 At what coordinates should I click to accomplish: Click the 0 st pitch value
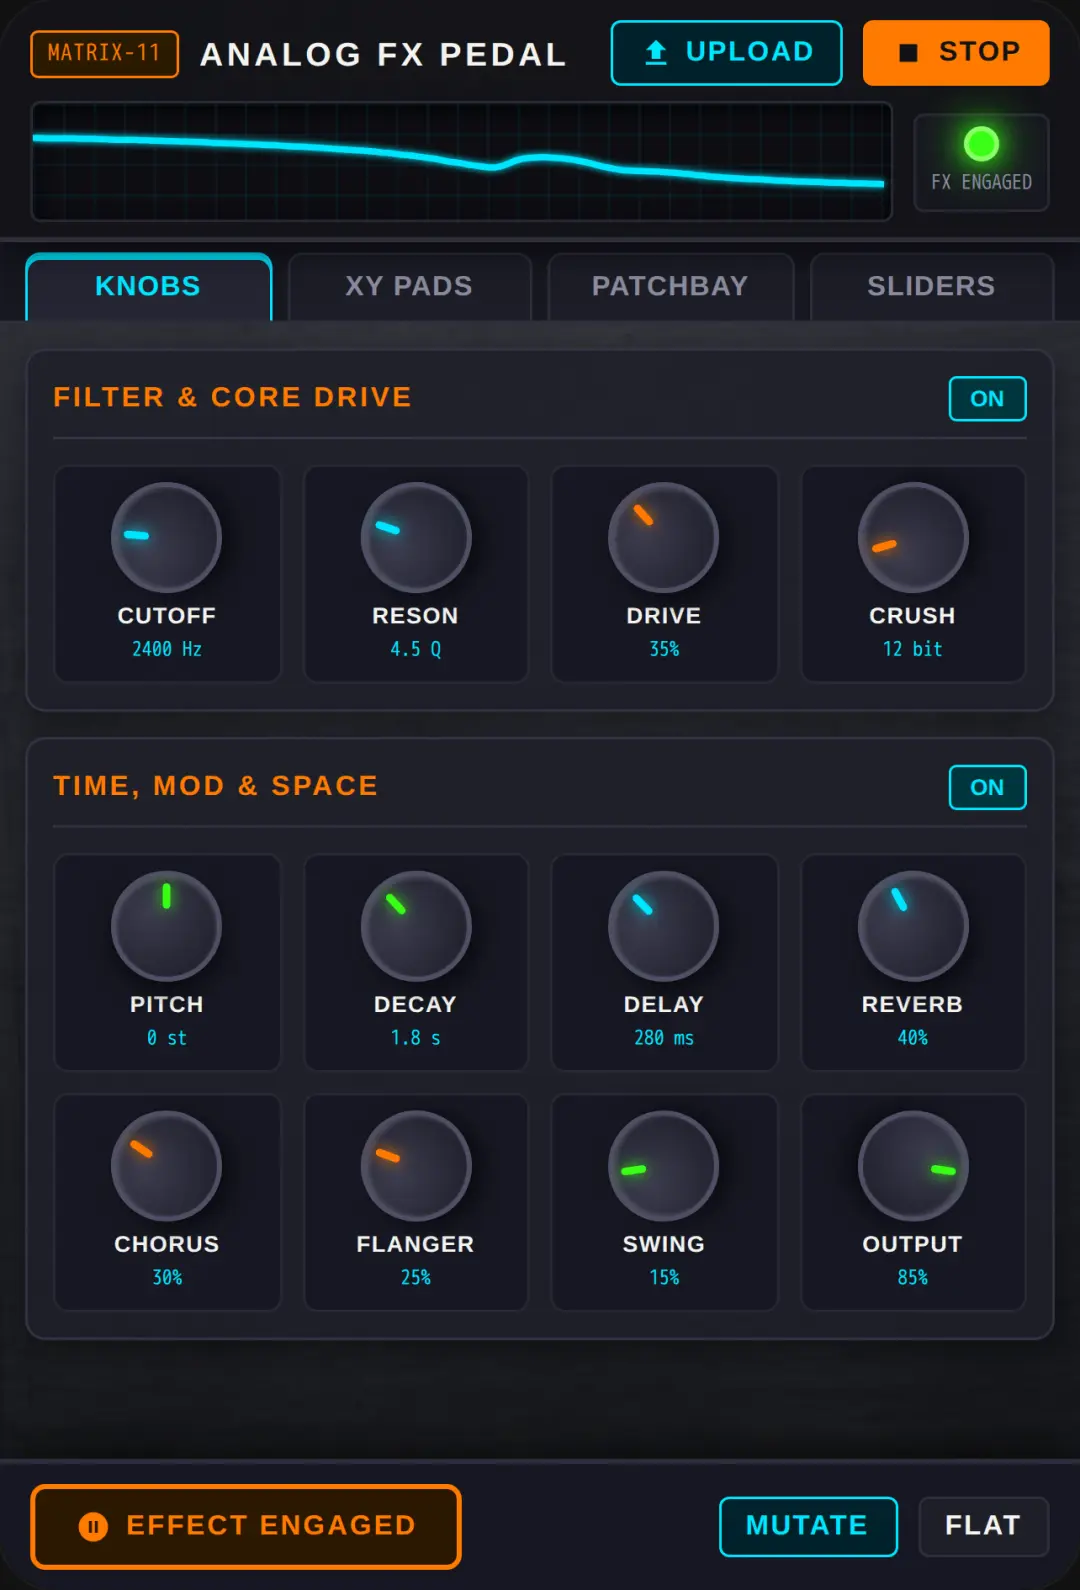coord(167,1039)
